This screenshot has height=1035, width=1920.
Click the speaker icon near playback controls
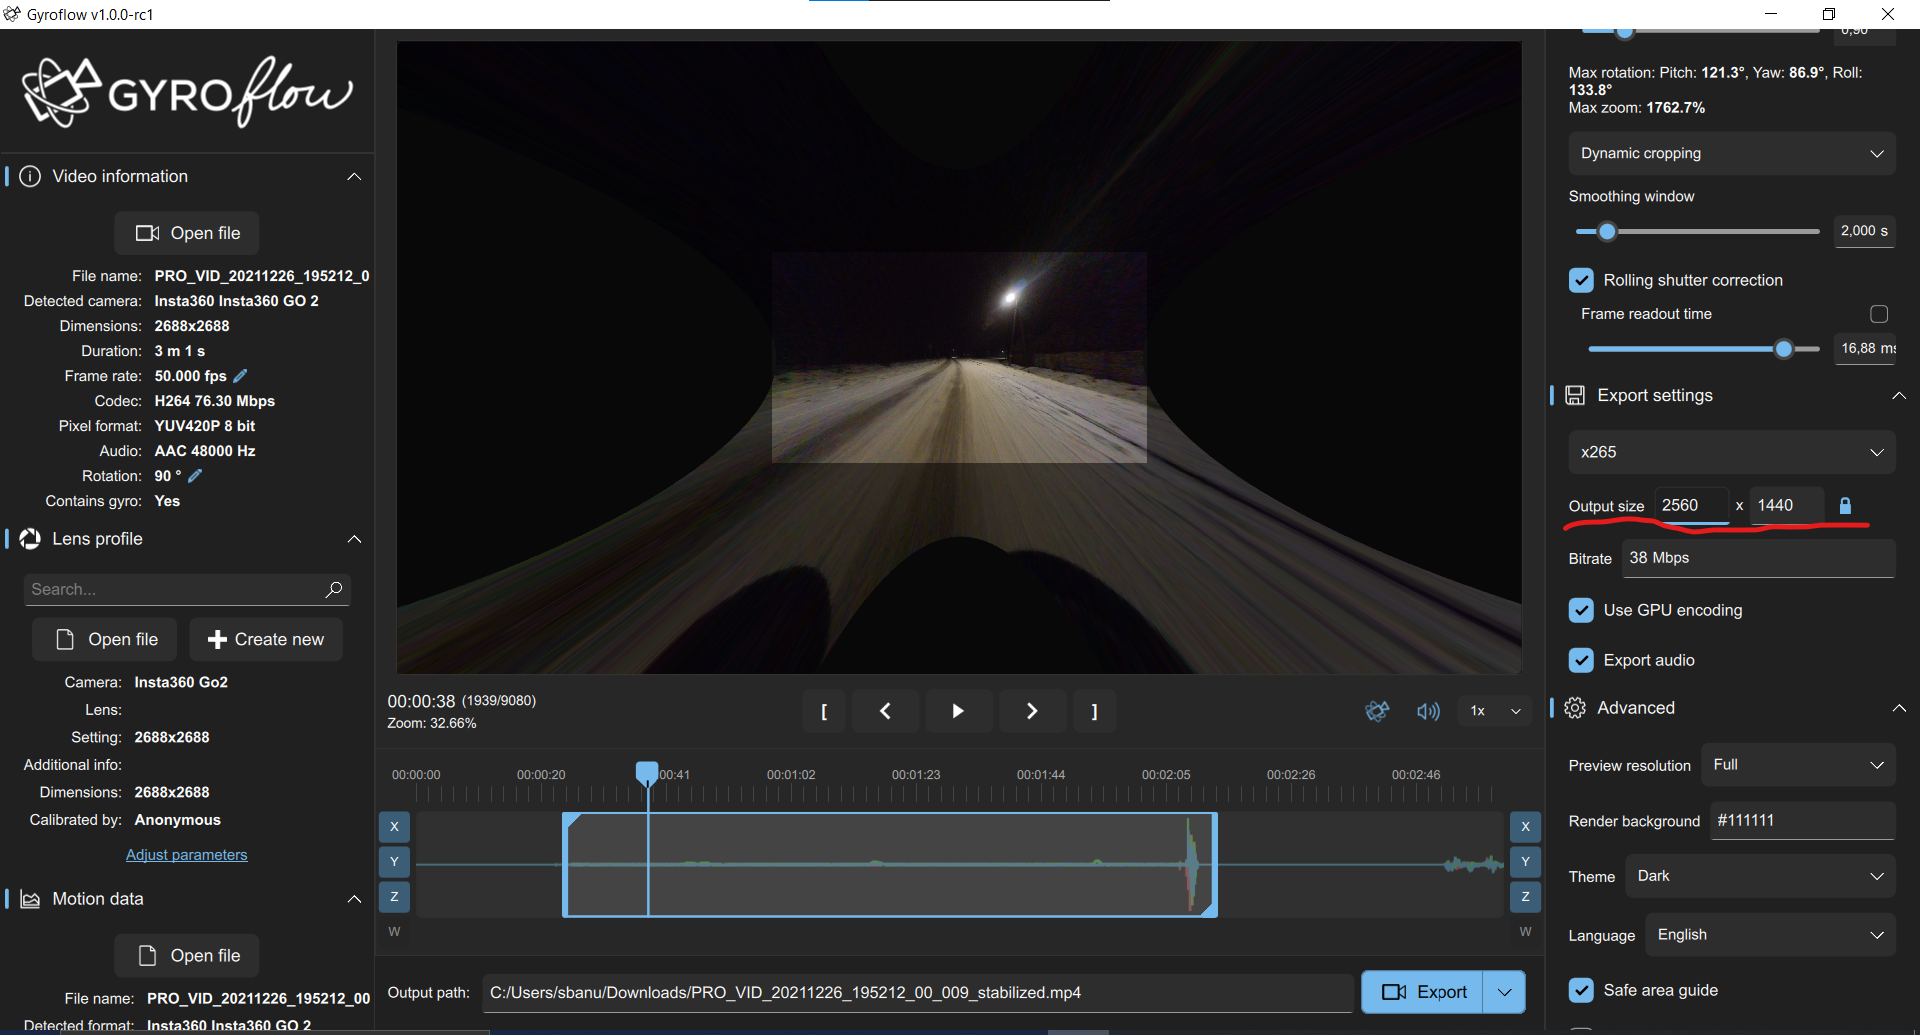[x=1428, y=711]
